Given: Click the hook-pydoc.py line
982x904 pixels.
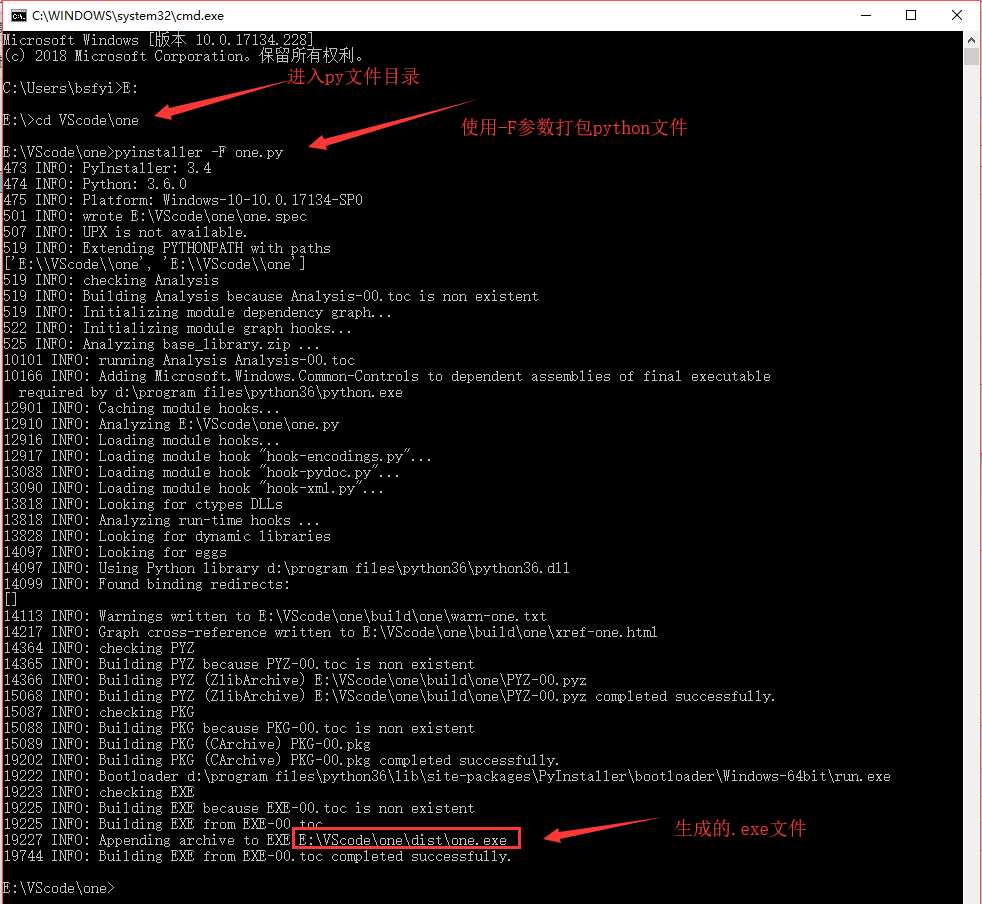Looking at the screenshot, I should [202, 472].
